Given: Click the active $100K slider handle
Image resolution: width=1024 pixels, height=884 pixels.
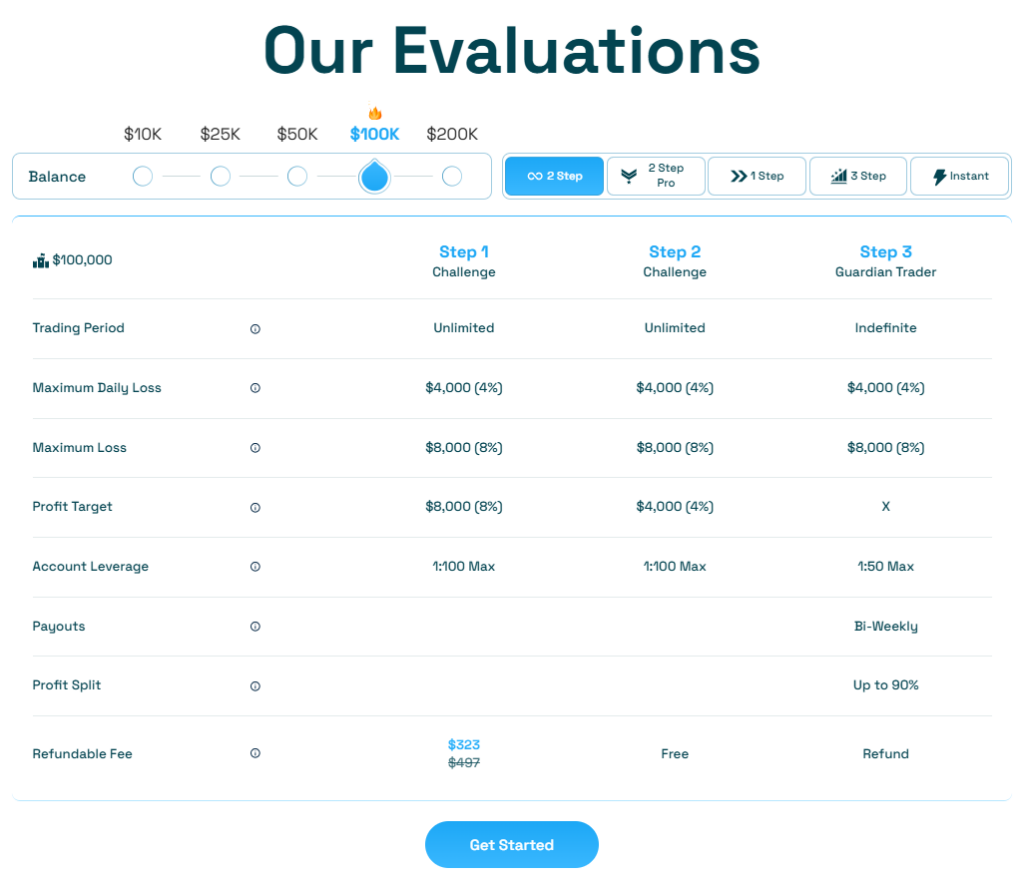Looking at the screenshot, I should 374,177.
